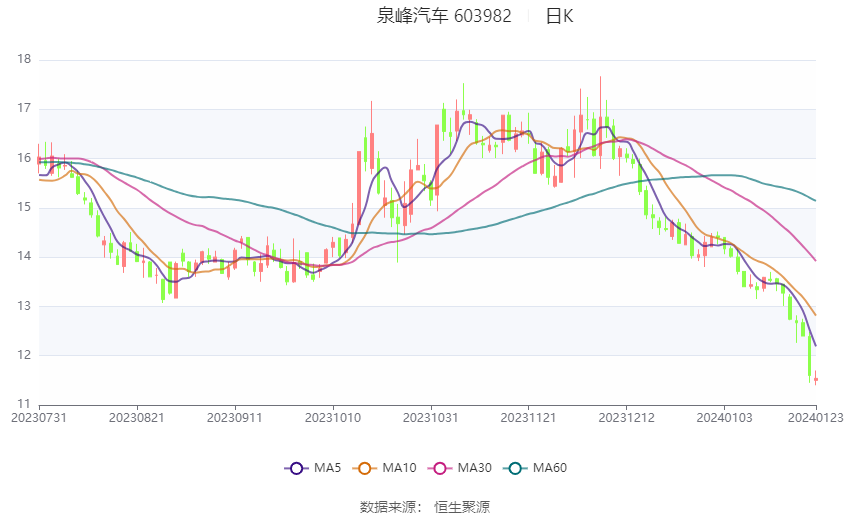Click the x-axis date label 20230821
850x517 pixels.
tap(137, 418)
